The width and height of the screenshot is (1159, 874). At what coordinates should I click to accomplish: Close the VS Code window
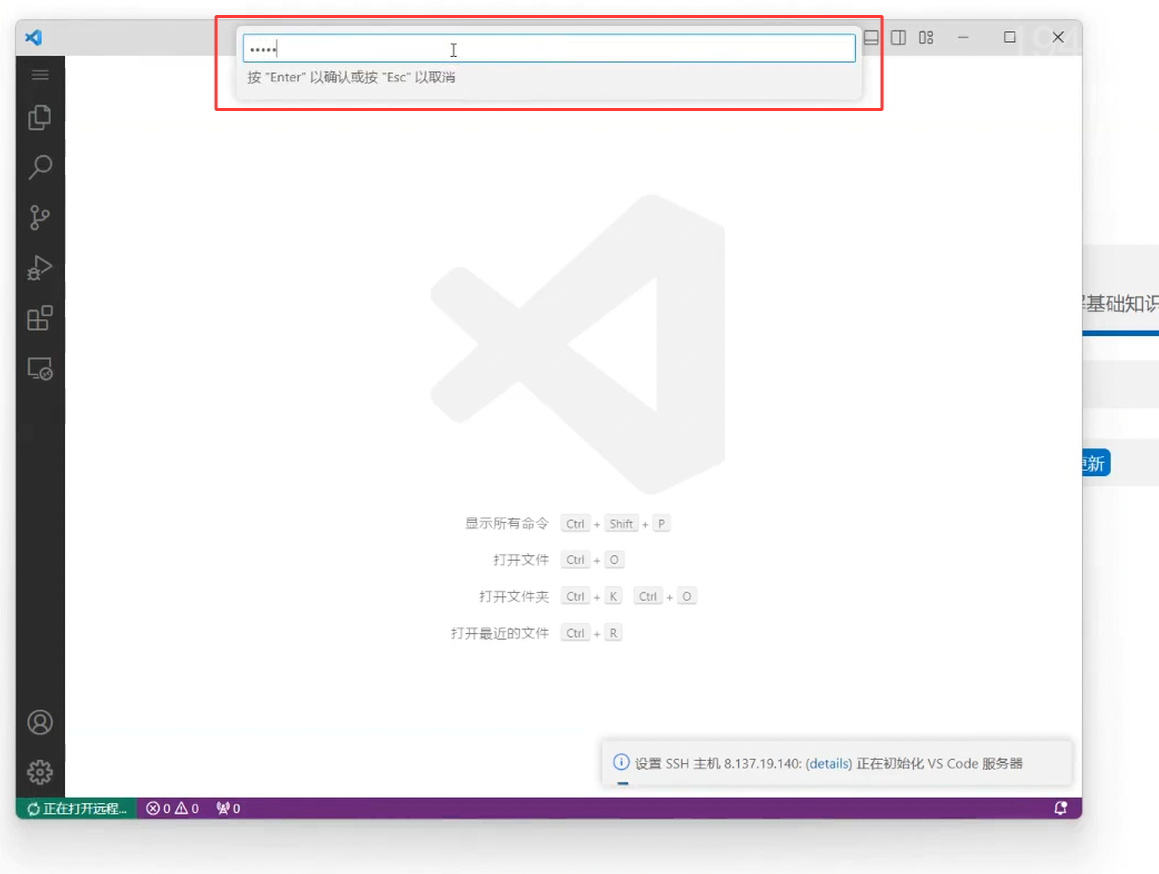1058,38
